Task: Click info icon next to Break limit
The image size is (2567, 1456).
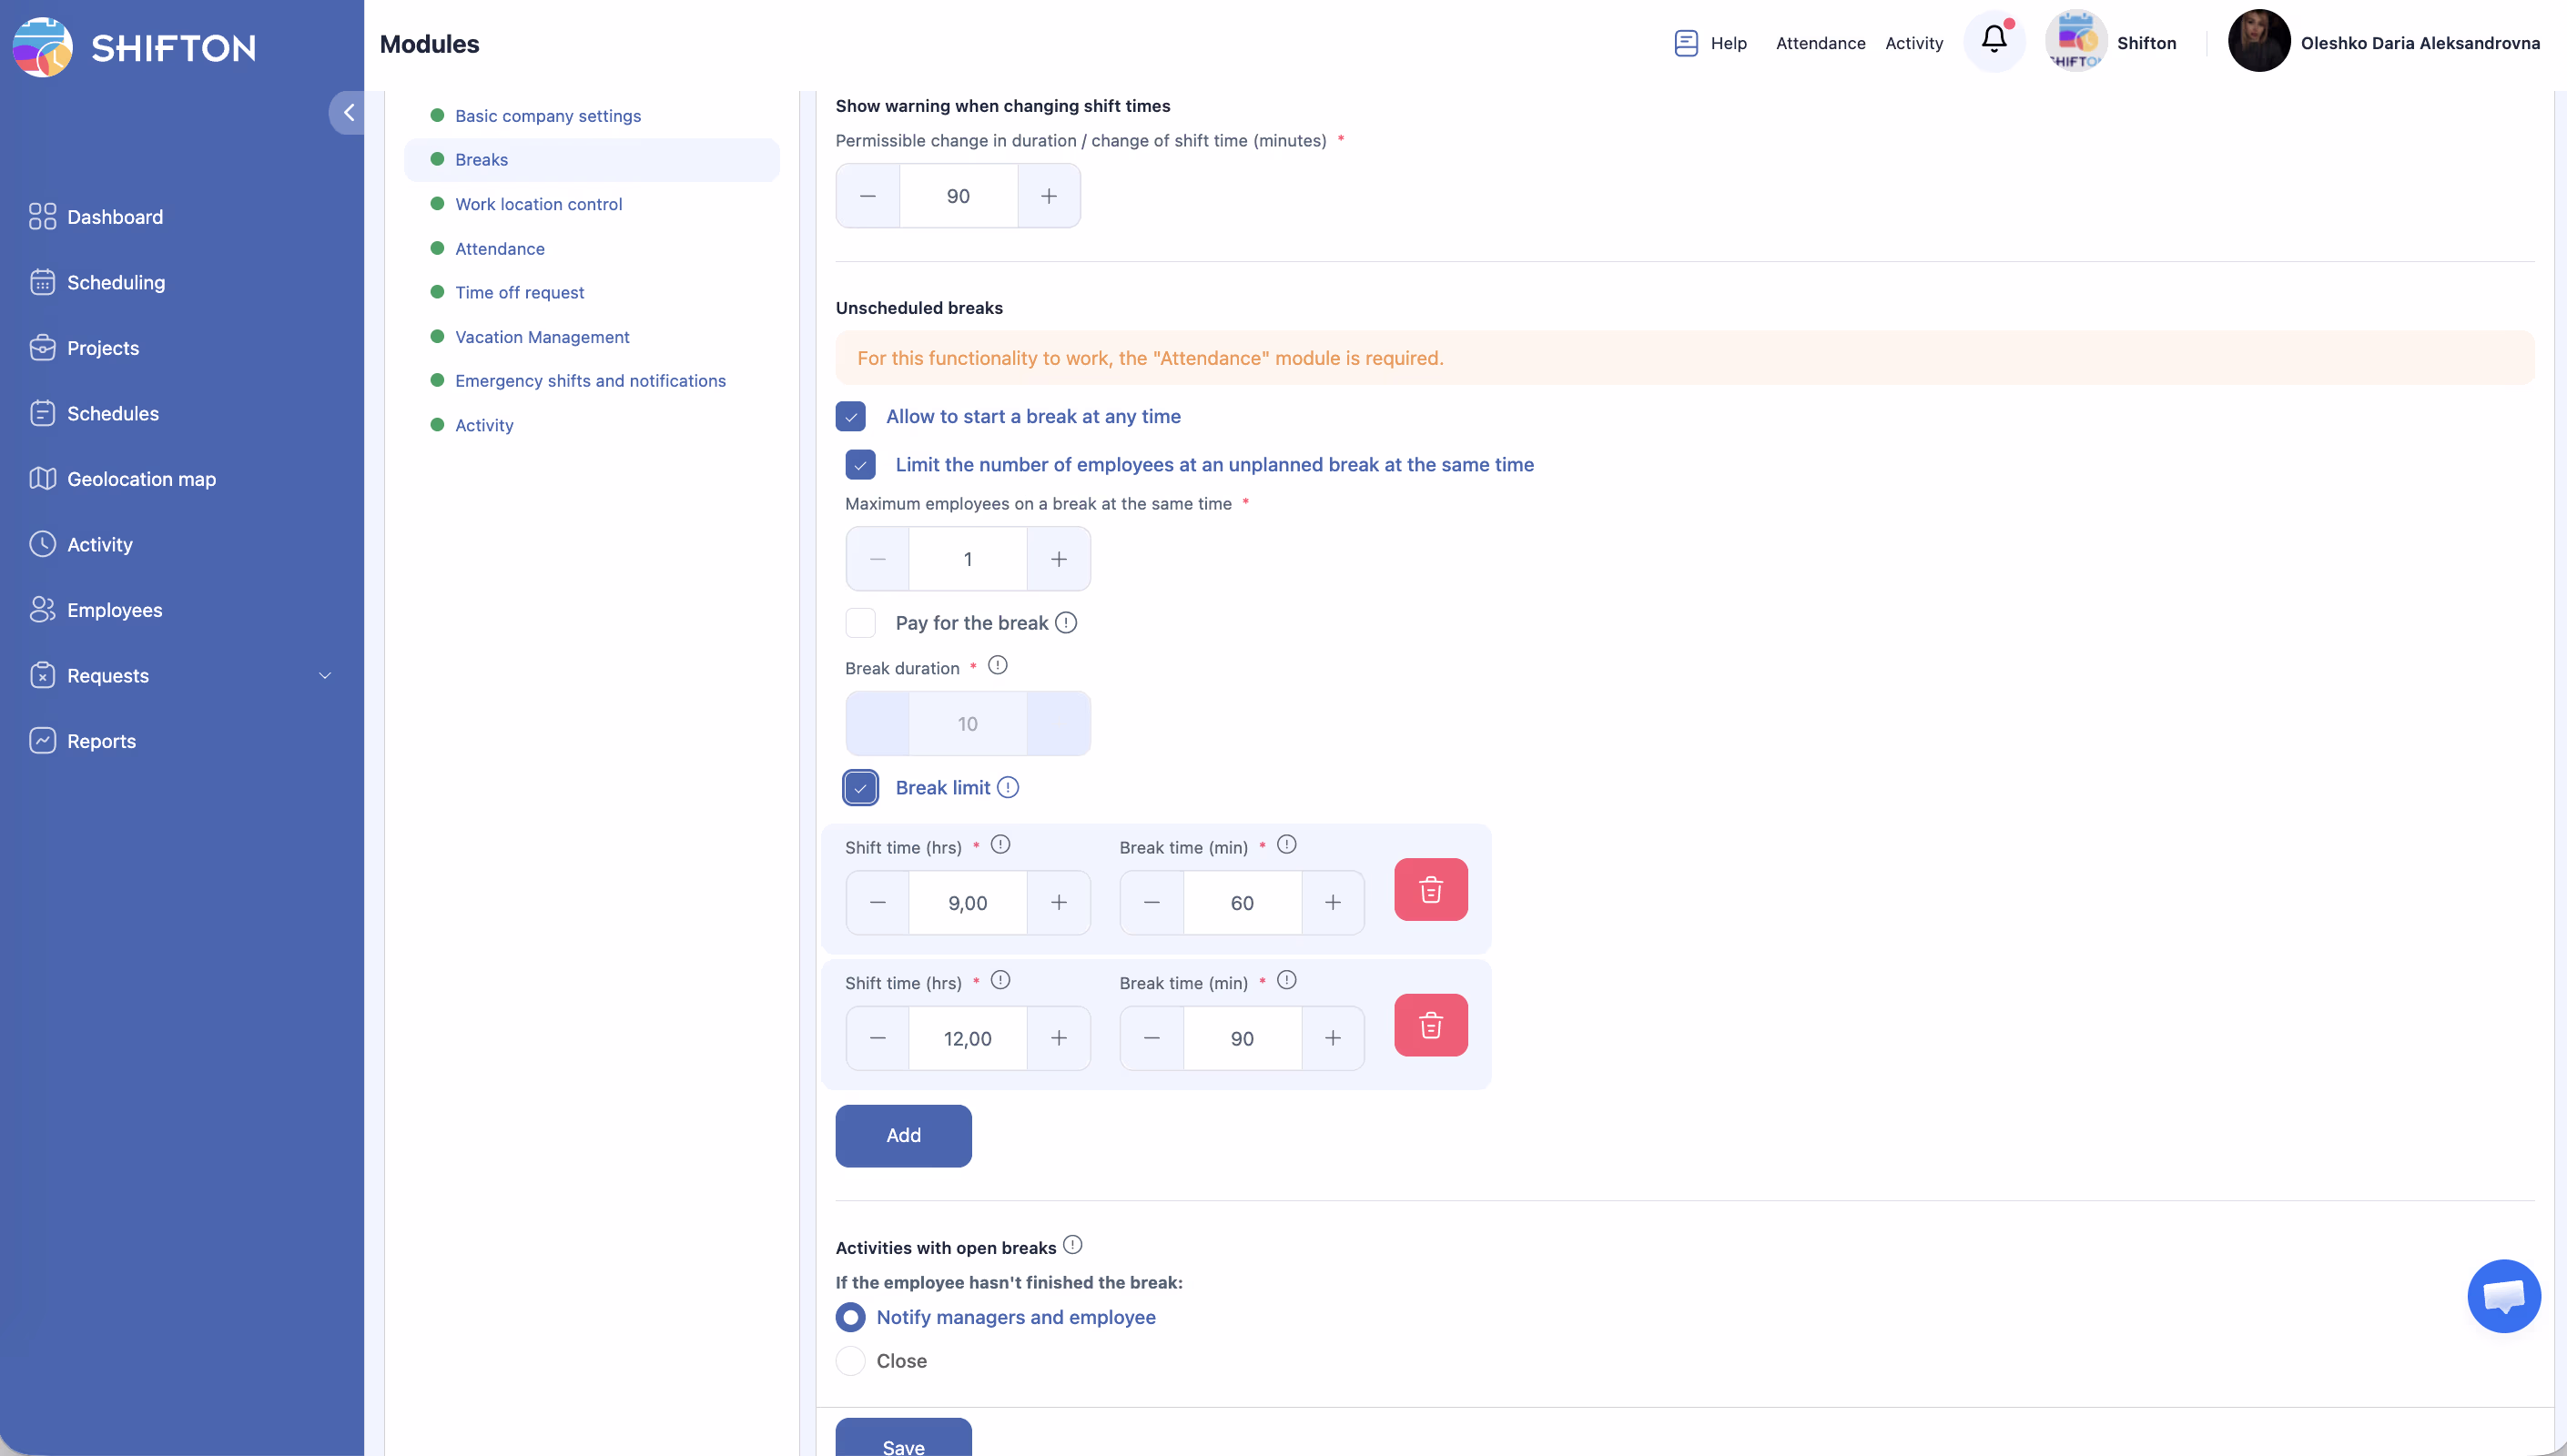Action: point(1008,787)
